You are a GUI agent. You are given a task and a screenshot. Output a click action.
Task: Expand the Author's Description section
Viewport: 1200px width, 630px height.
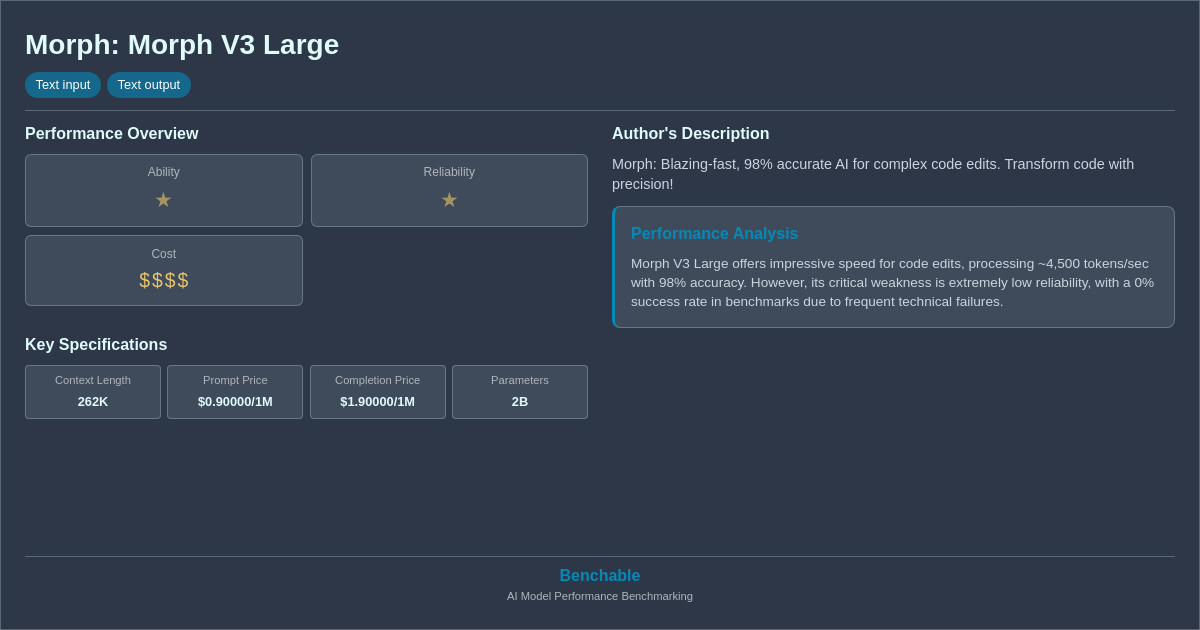coord(690,133)
